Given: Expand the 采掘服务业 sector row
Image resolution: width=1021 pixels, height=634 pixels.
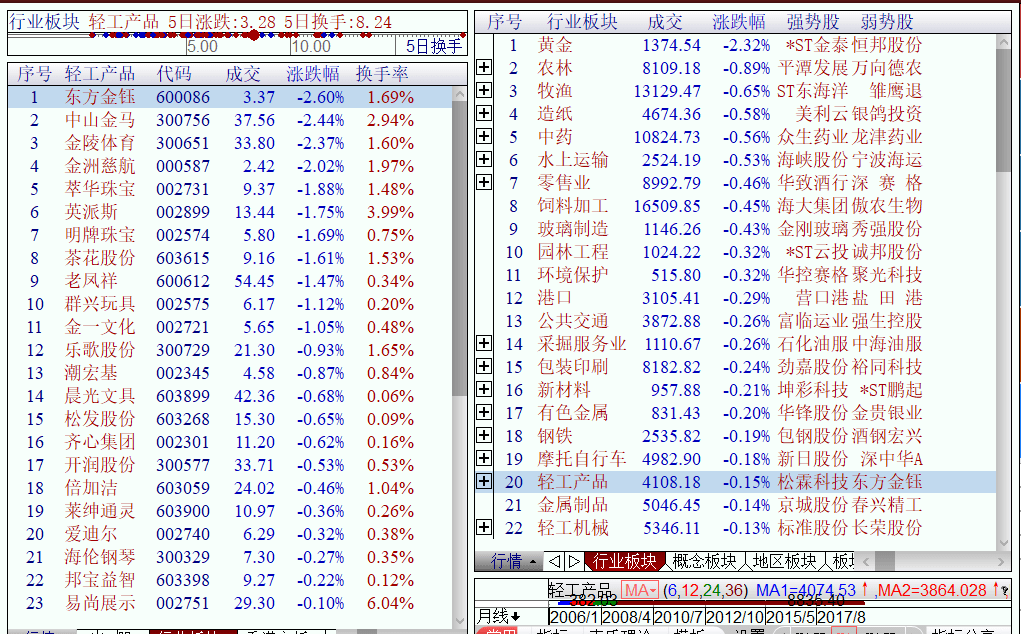Looking at the screenshot, I should coord(484,344).
